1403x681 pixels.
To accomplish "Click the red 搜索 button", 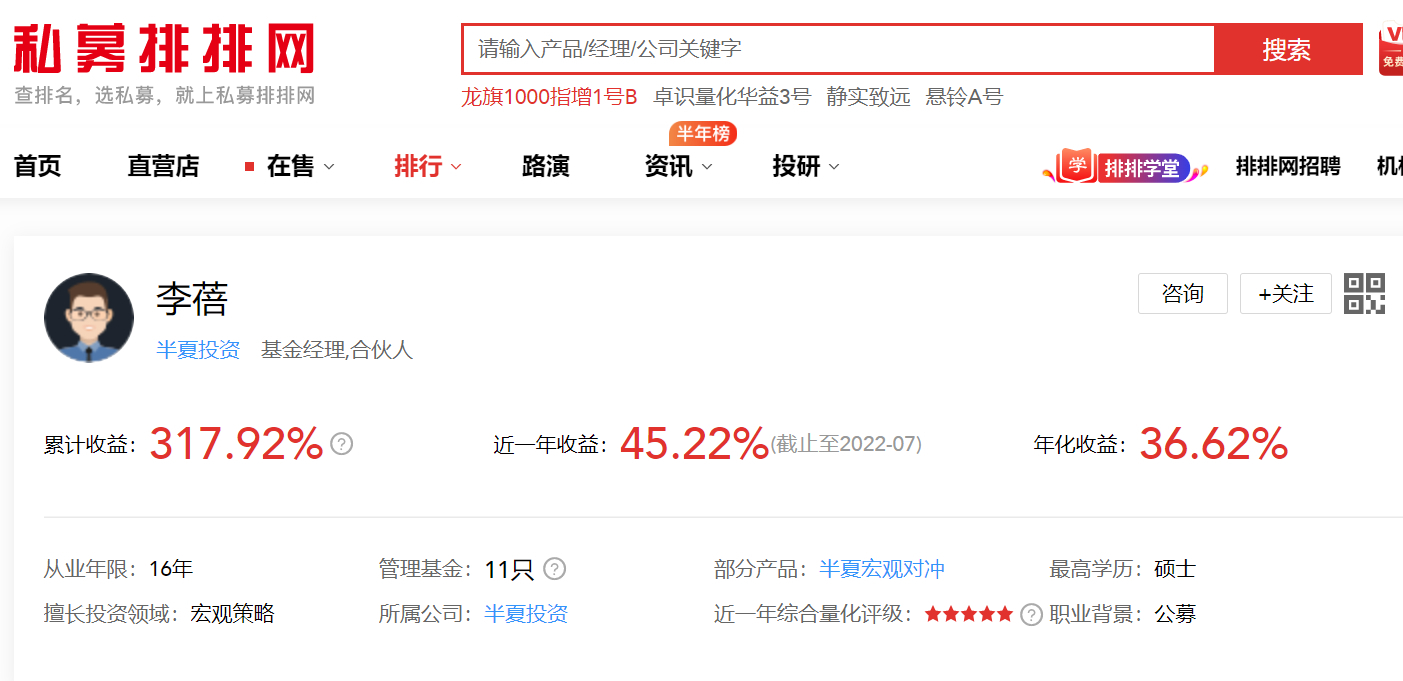I will click(1287, 49).
